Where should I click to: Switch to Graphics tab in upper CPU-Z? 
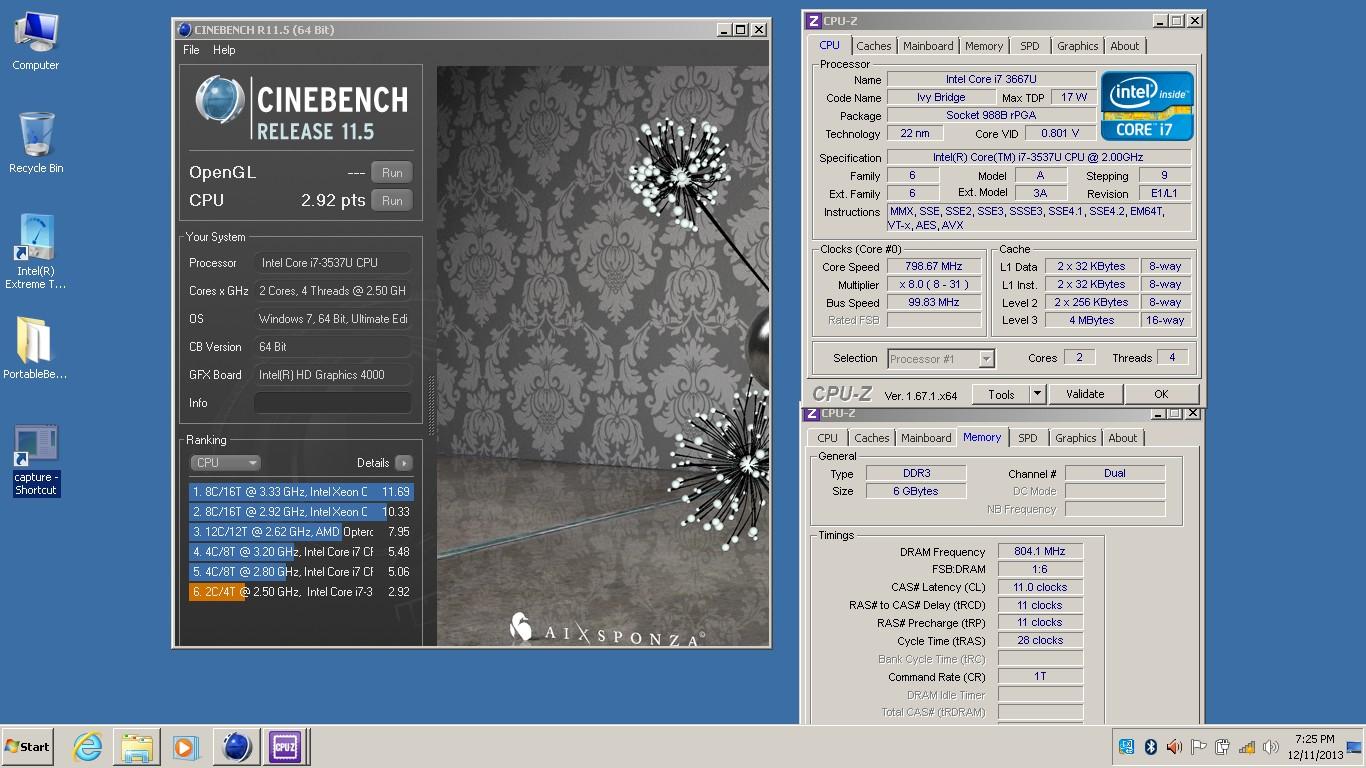[x=1078, y=46]
